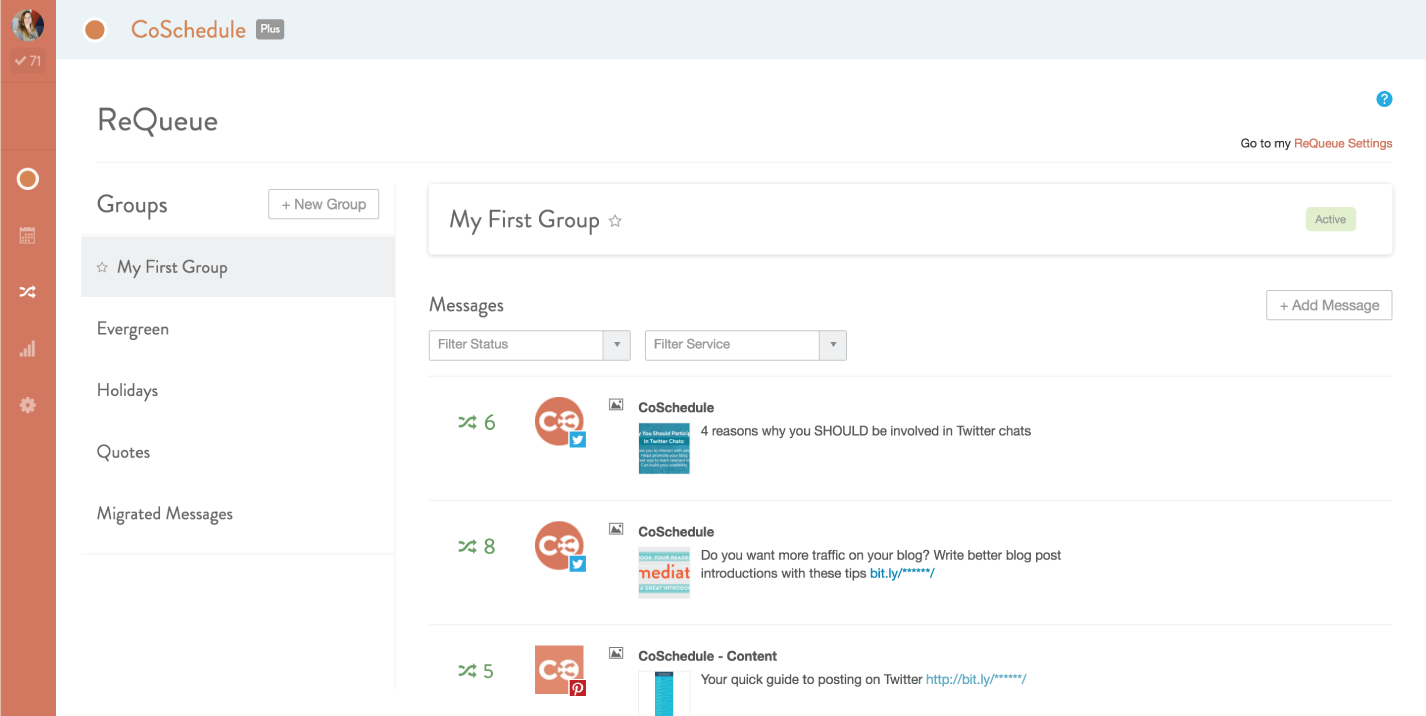This screenshot has width=1426, height=716.
Task: Open the blue help question mark
Action: point(1384,99)
